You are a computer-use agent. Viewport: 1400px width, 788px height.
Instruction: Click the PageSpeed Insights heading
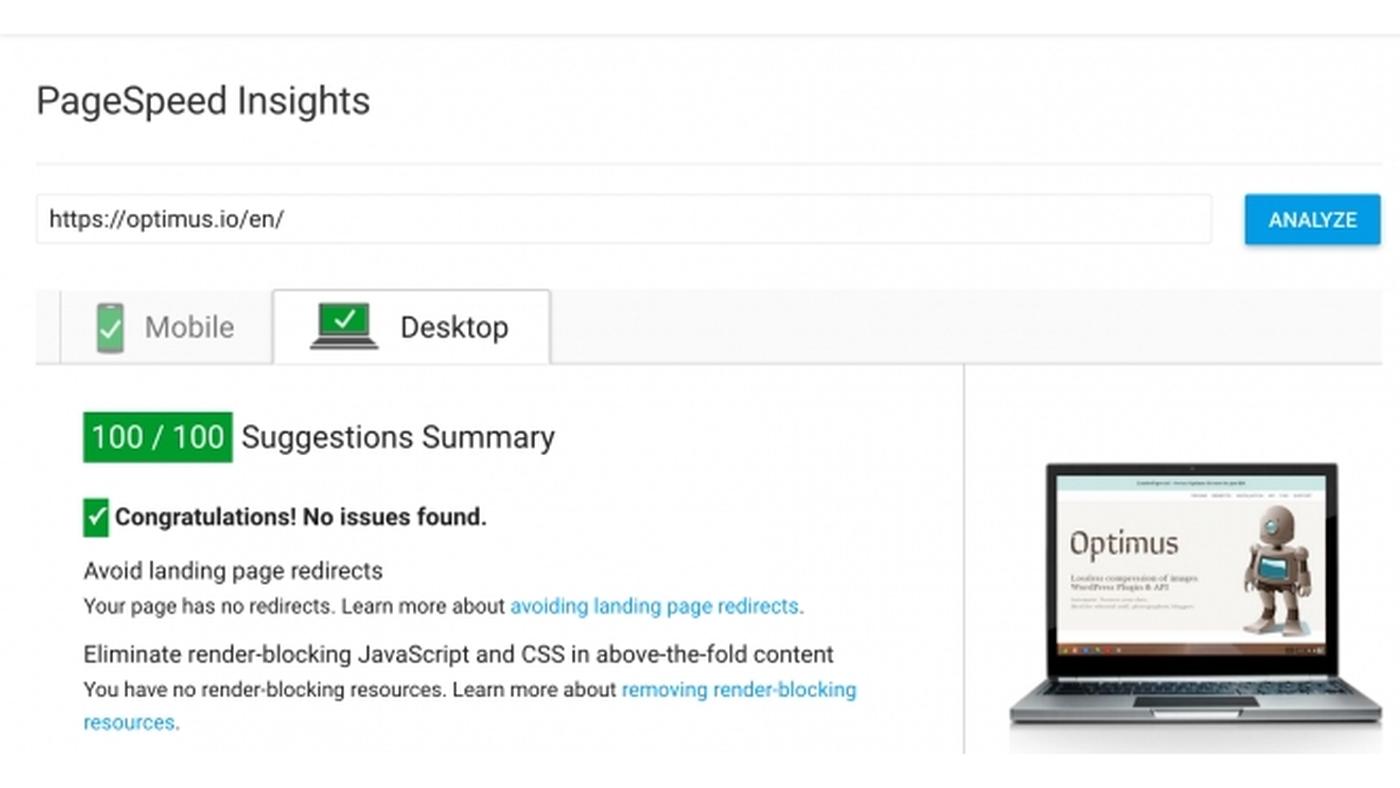tap(202, 100)
